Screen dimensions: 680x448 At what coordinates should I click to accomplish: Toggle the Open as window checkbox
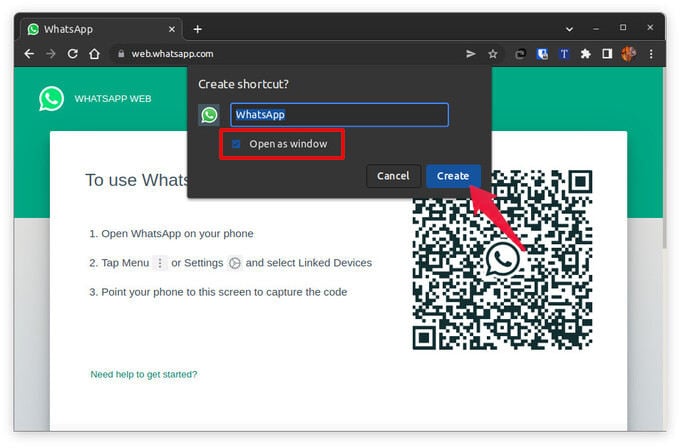[x=236, y=144]
